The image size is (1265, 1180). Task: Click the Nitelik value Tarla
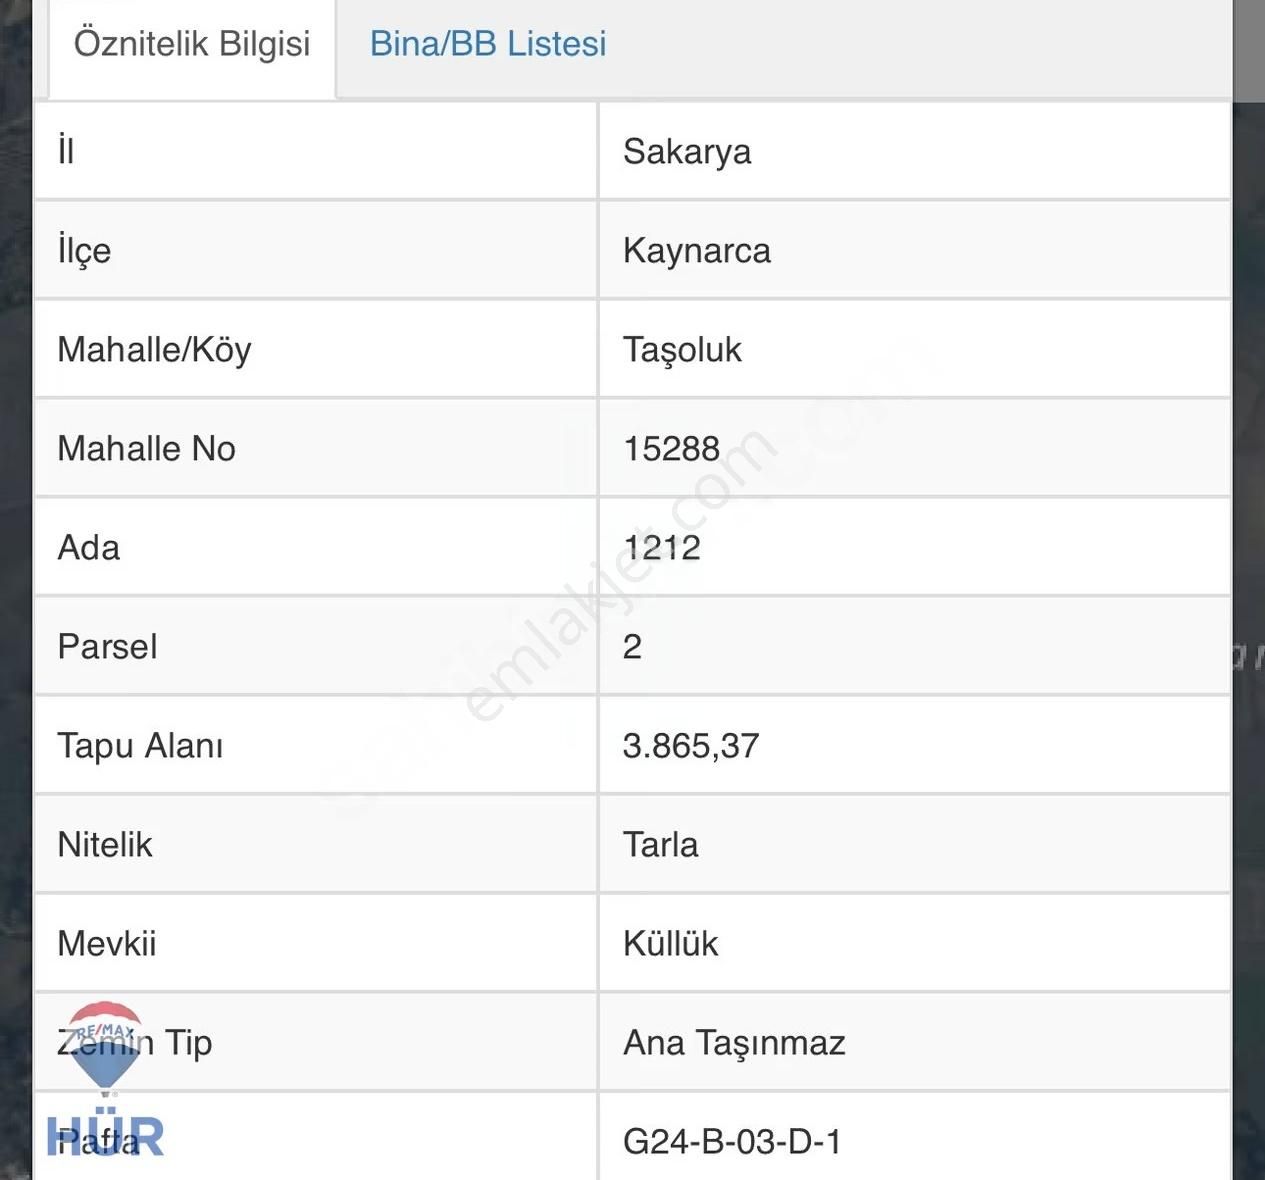[660, 844]
